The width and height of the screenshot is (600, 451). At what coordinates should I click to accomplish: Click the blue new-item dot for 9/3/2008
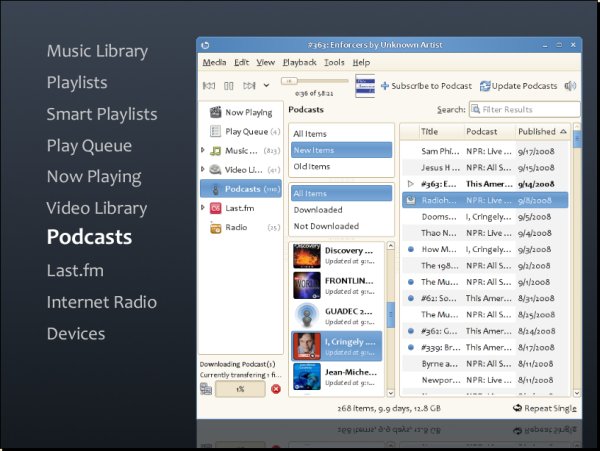(x=411, y=249)
